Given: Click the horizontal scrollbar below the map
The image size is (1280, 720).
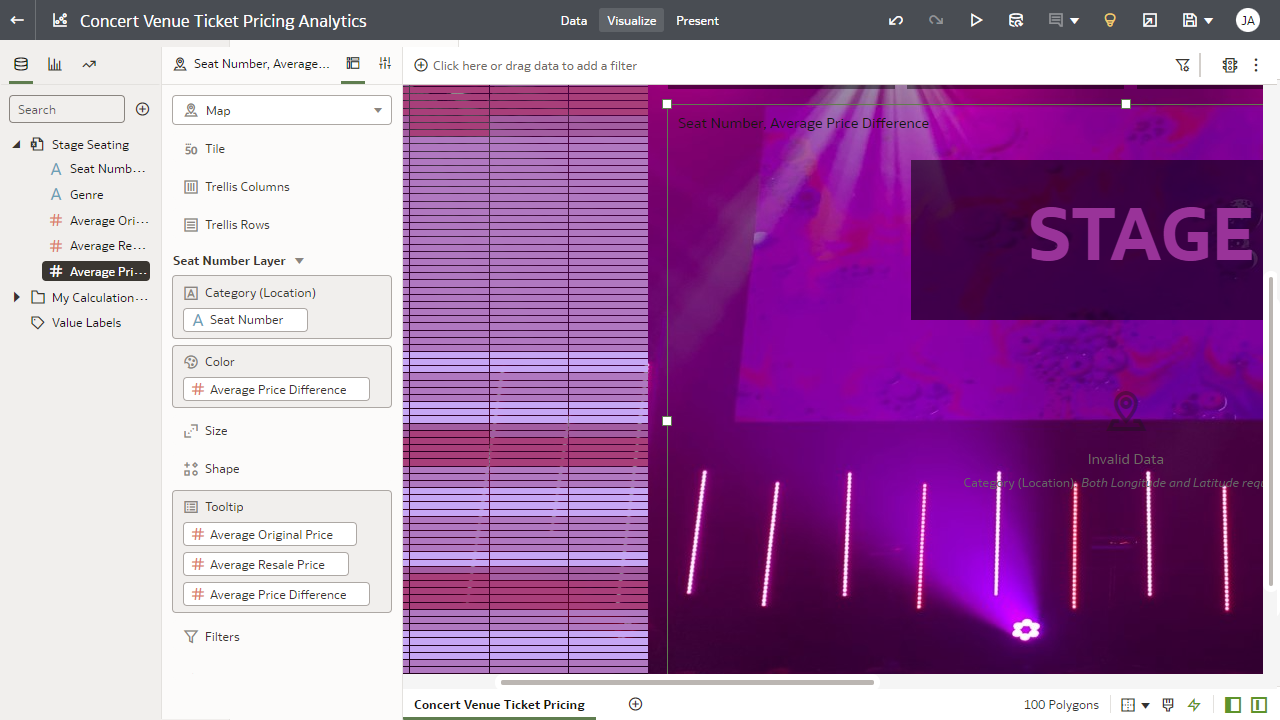Looking at the screenshot, I should [x=686, y=682].
